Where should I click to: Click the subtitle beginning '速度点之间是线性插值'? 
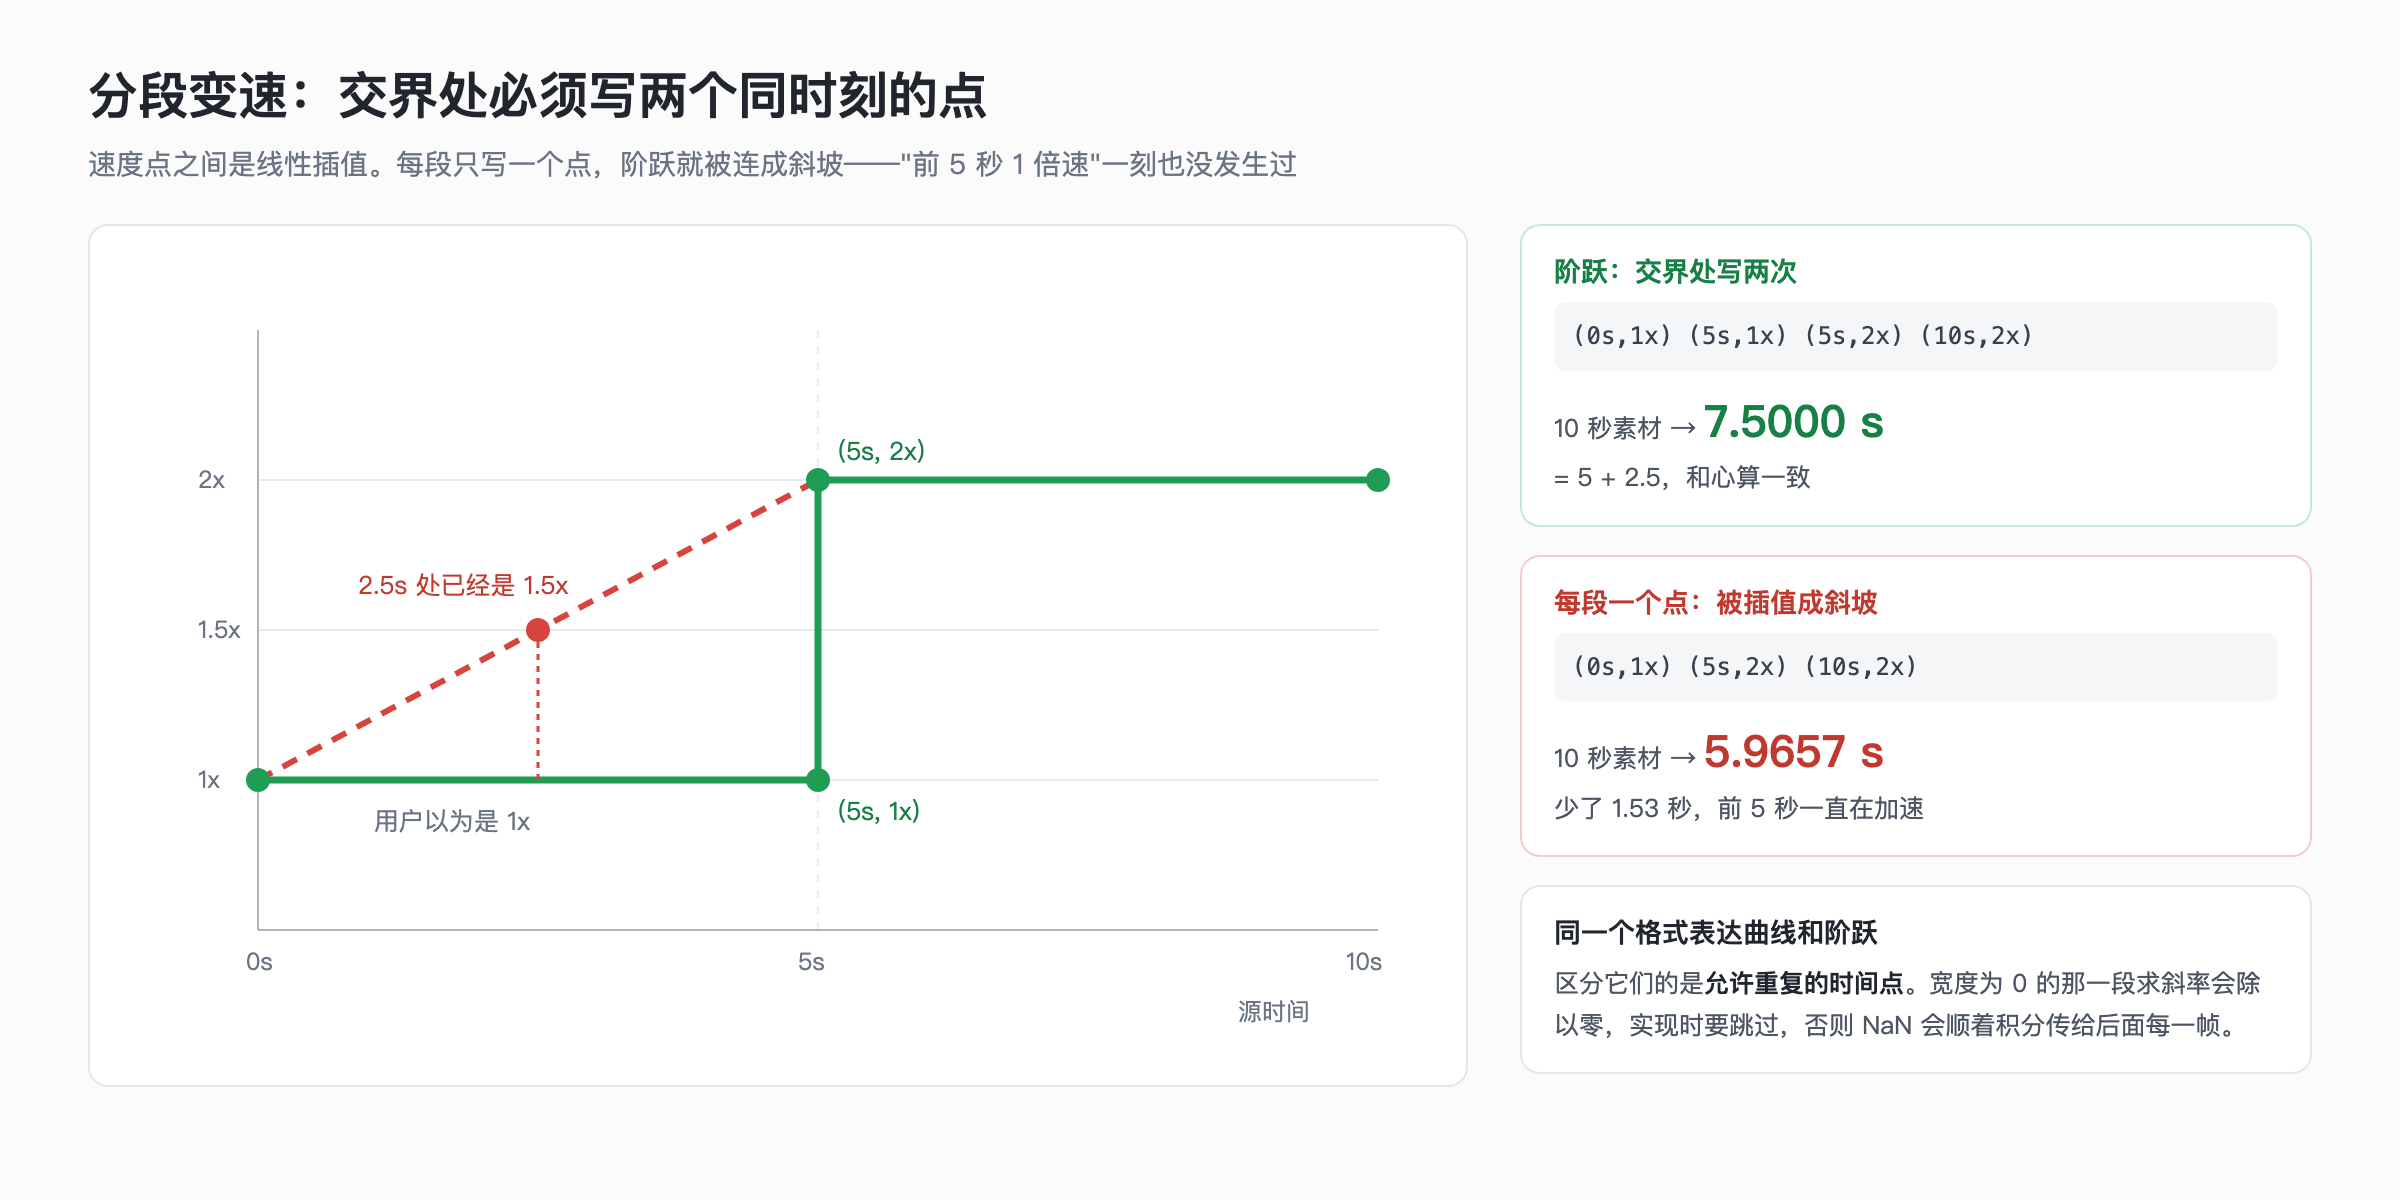(x=692, y=164)
